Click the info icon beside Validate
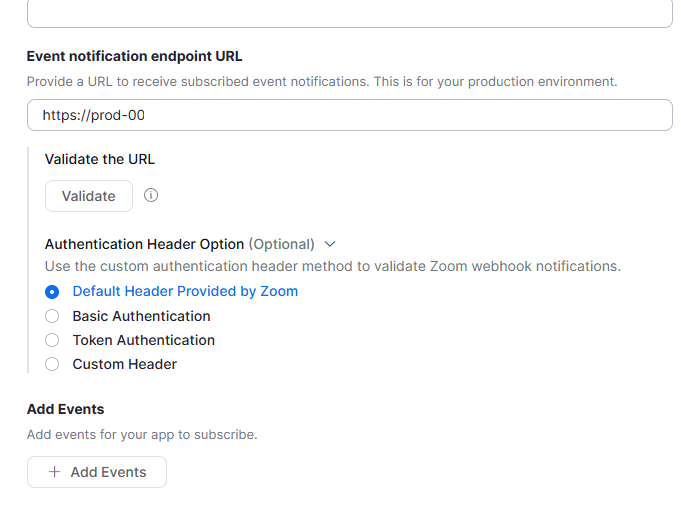Viewport: 681px width, 506px height. [x=151, y=196]
